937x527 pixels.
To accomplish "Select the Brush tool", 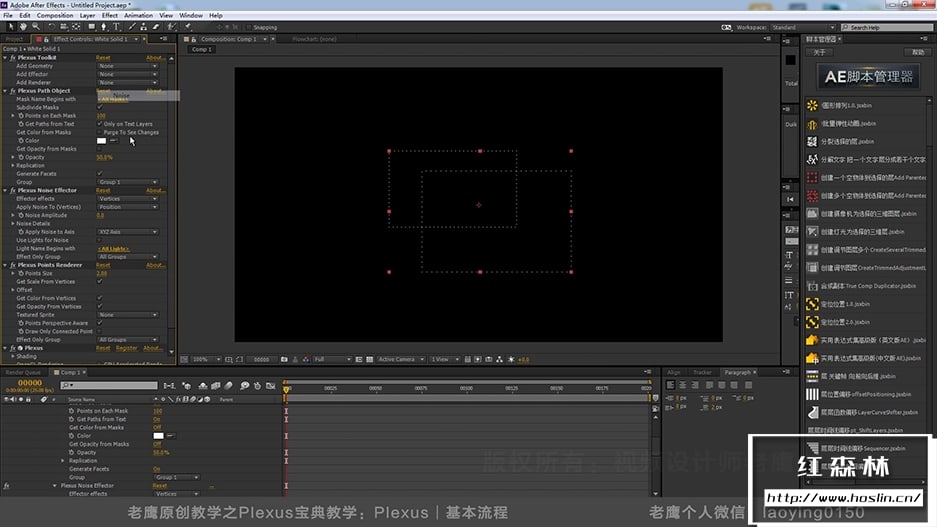I will (131, 27).
